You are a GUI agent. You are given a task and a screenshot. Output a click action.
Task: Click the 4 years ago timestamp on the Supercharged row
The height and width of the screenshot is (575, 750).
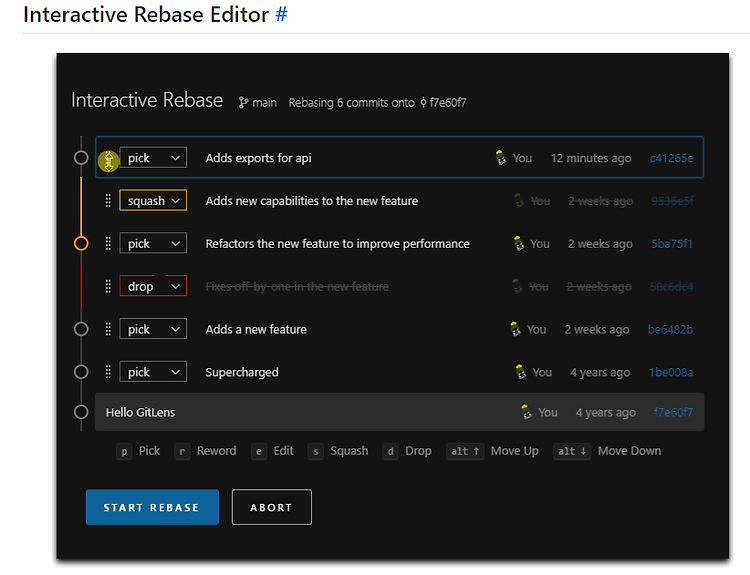(600, 372)
